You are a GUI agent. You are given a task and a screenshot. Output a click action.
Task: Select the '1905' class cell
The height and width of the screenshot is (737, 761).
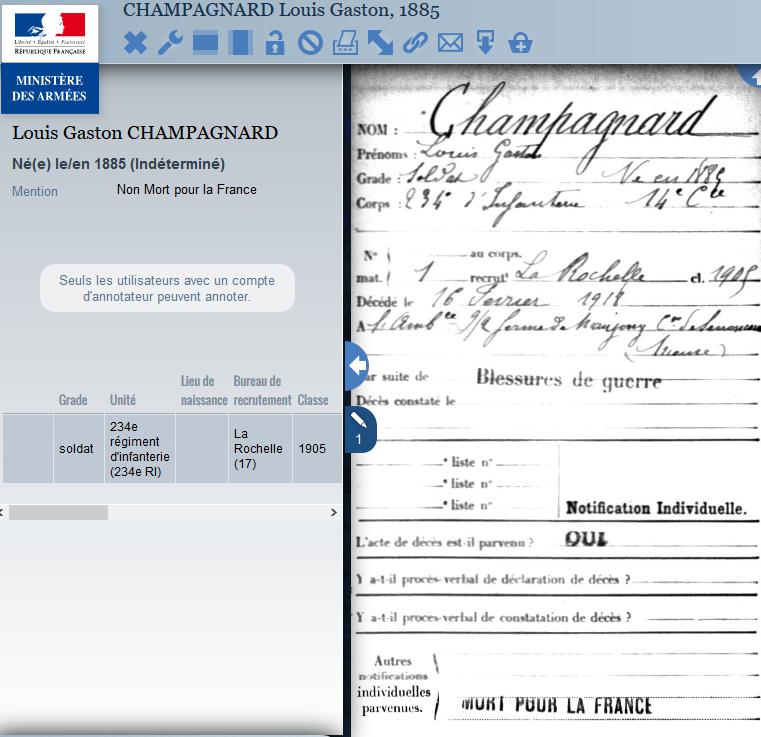coord(316,449)
